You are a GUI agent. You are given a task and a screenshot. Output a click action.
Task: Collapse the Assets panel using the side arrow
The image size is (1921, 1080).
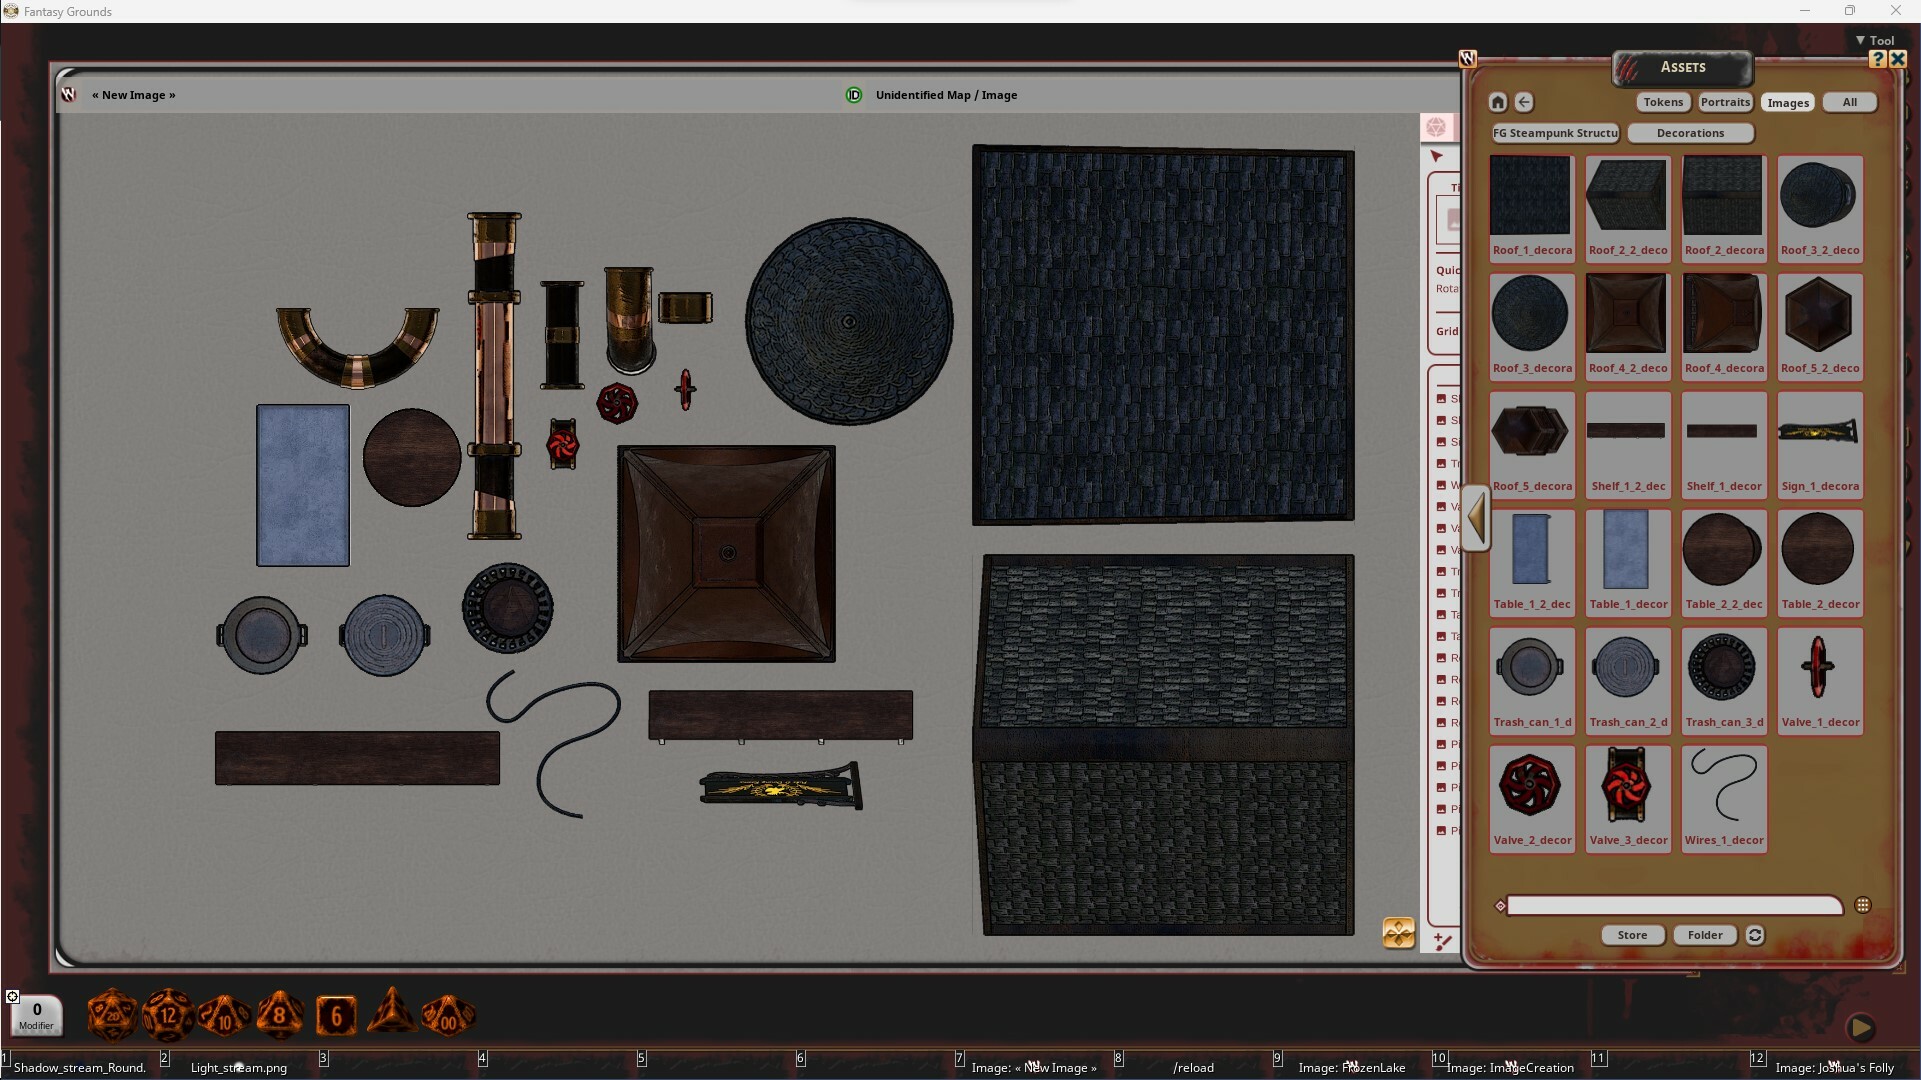tap(1477, 518)
